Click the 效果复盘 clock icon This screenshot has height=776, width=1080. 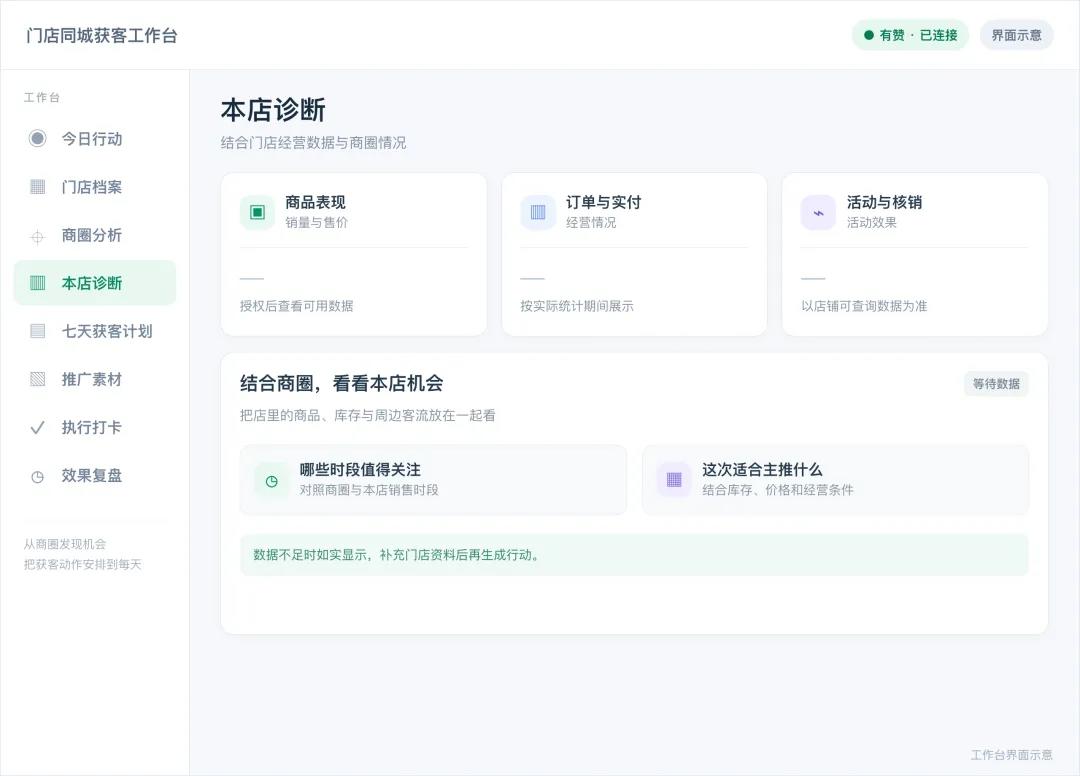(38, 476)
